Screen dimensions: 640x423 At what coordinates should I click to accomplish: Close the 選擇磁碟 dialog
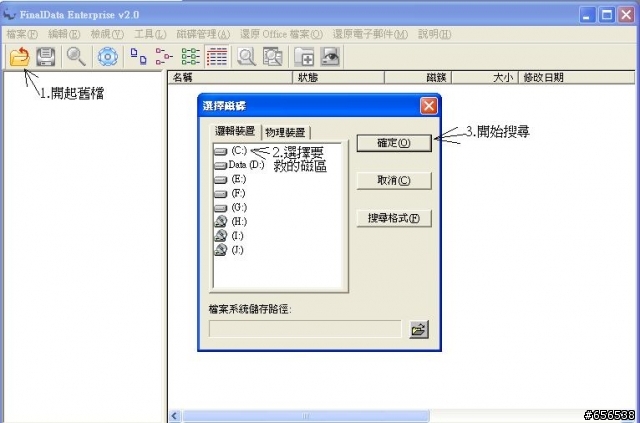(428, 106)
